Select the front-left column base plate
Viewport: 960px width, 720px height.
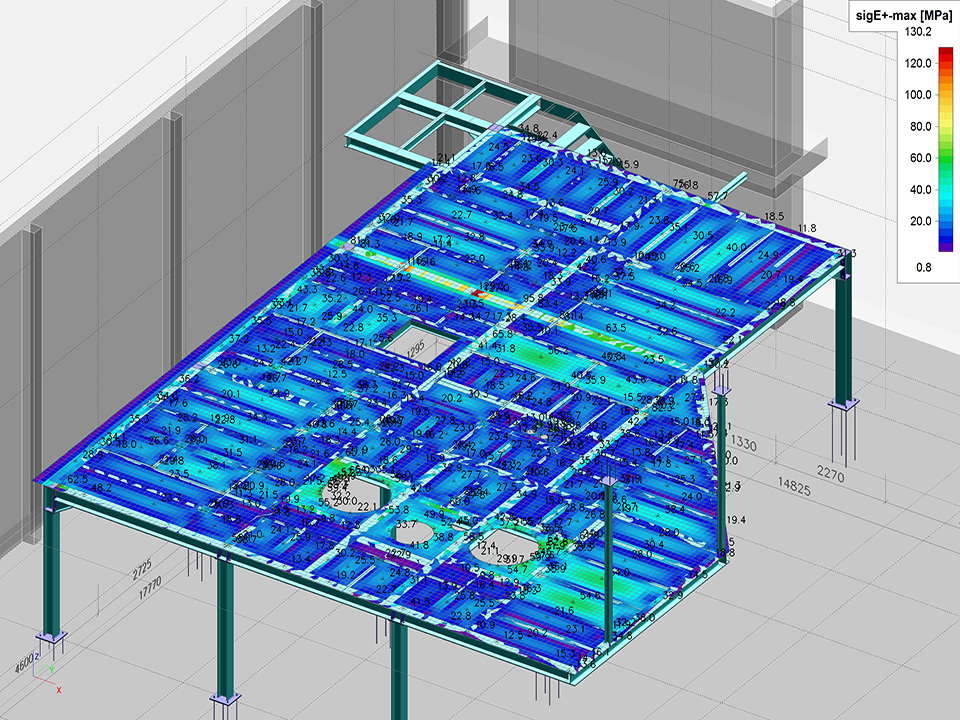51,638
